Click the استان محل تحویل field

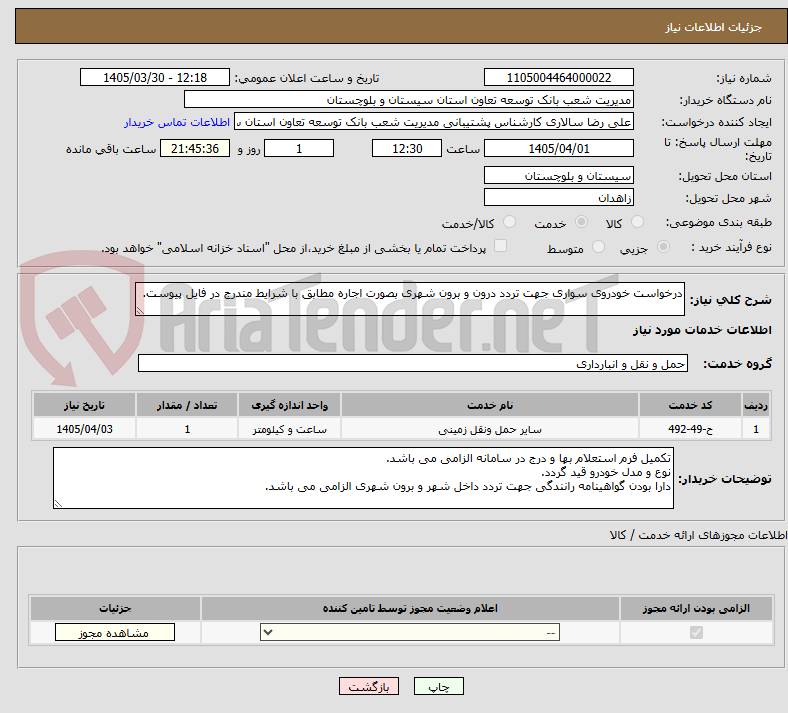pyautogui.click(x=558, y=175)
